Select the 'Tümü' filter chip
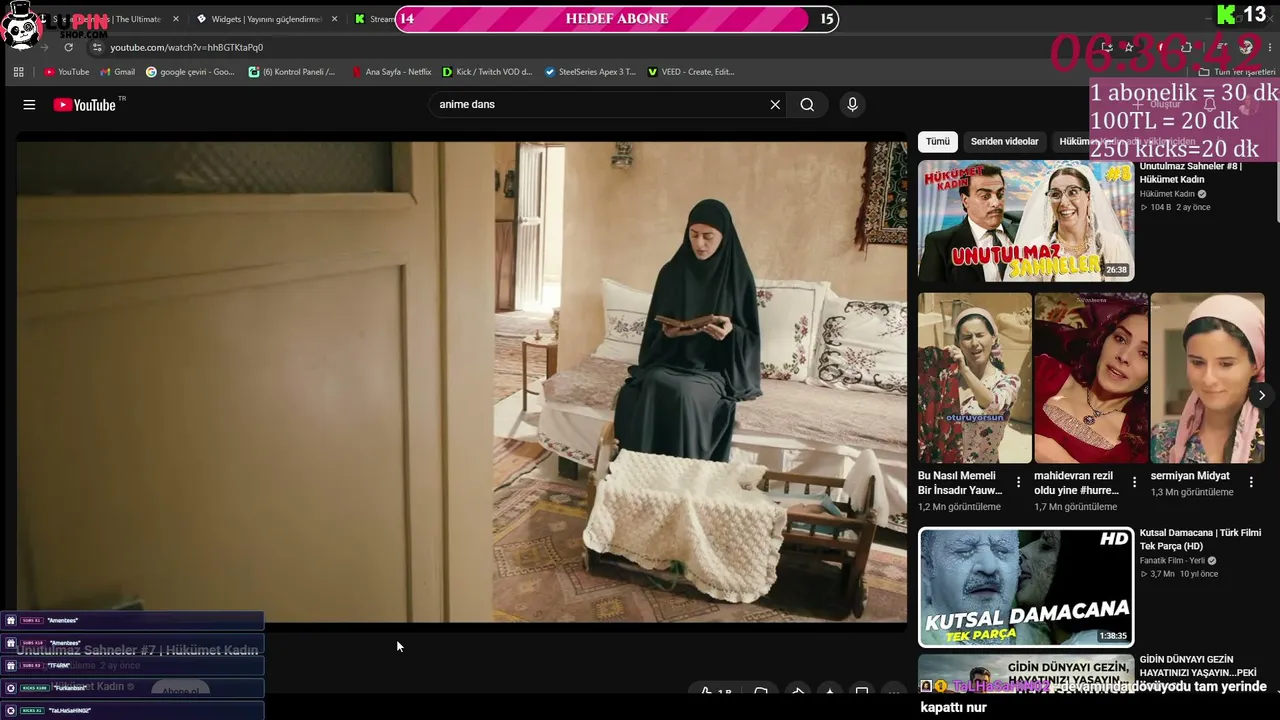The height and width of the screenshot is (720, 1280). tap(938, 142)
